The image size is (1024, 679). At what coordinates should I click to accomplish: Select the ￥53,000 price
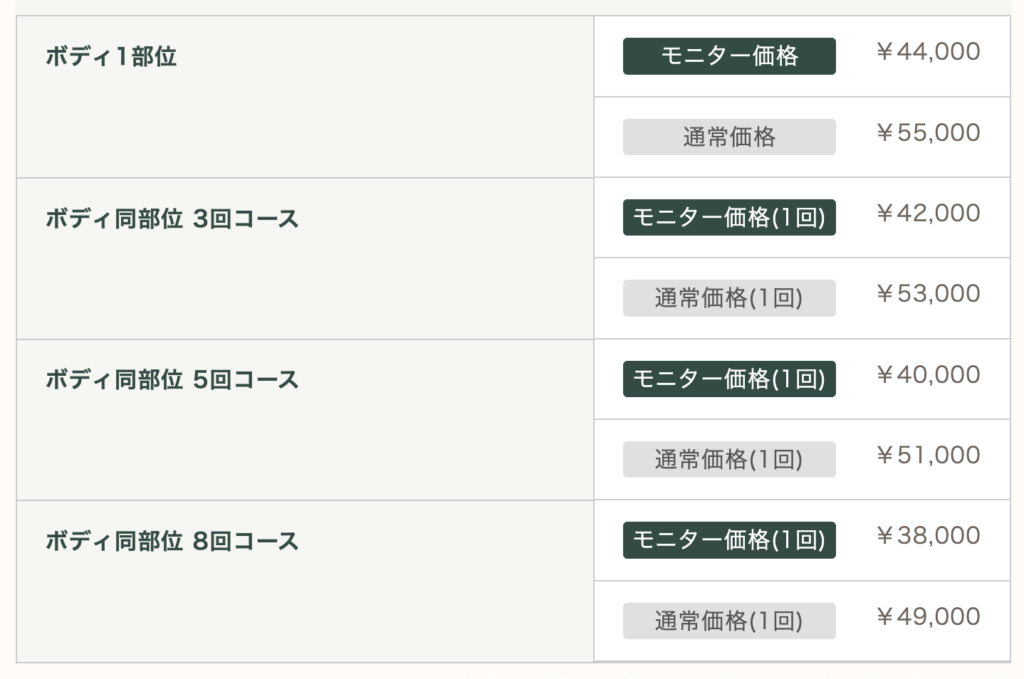(927, 294)
